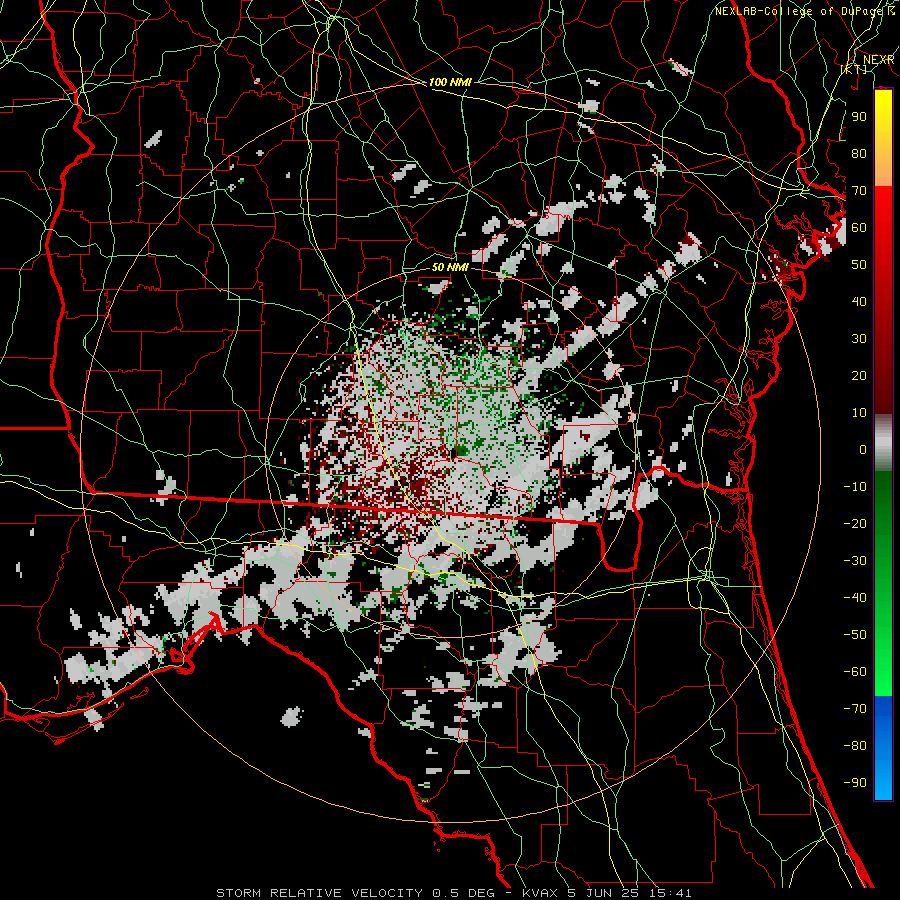
Task: Click the -40 value on the velocity scale
Action: click(855, 598)
